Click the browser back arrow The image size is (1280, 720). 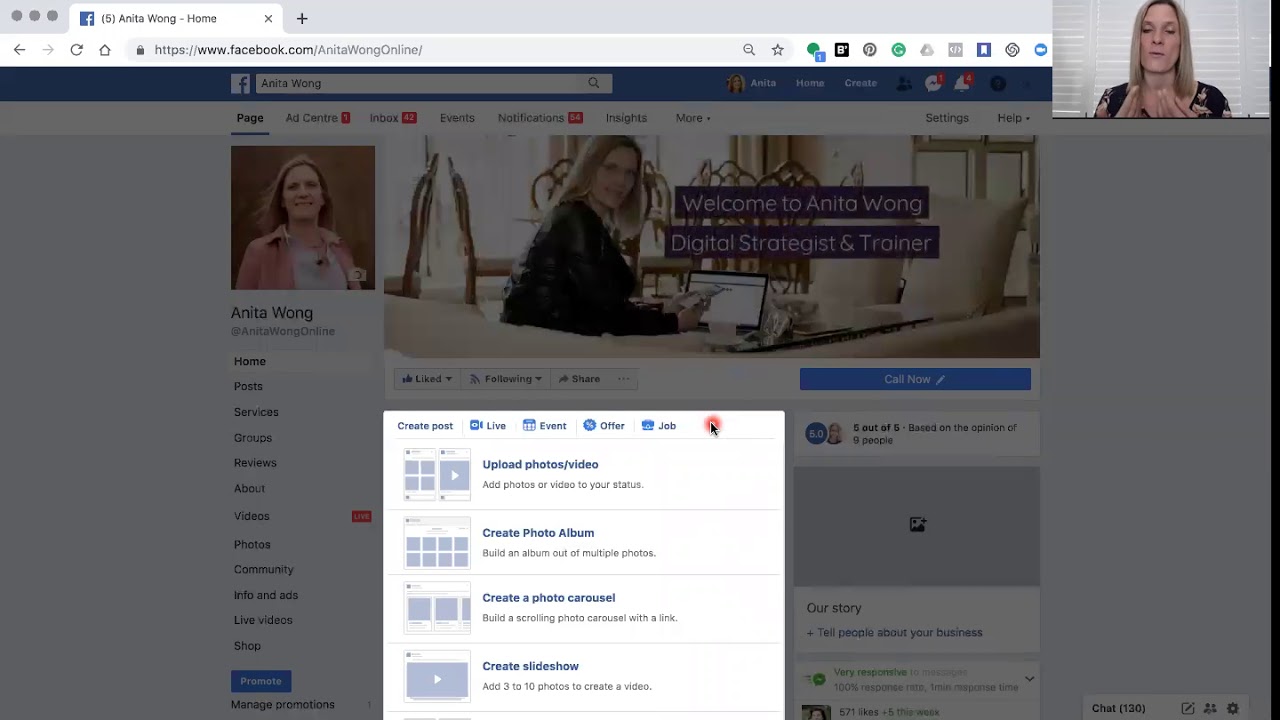(x=19, y=50)
